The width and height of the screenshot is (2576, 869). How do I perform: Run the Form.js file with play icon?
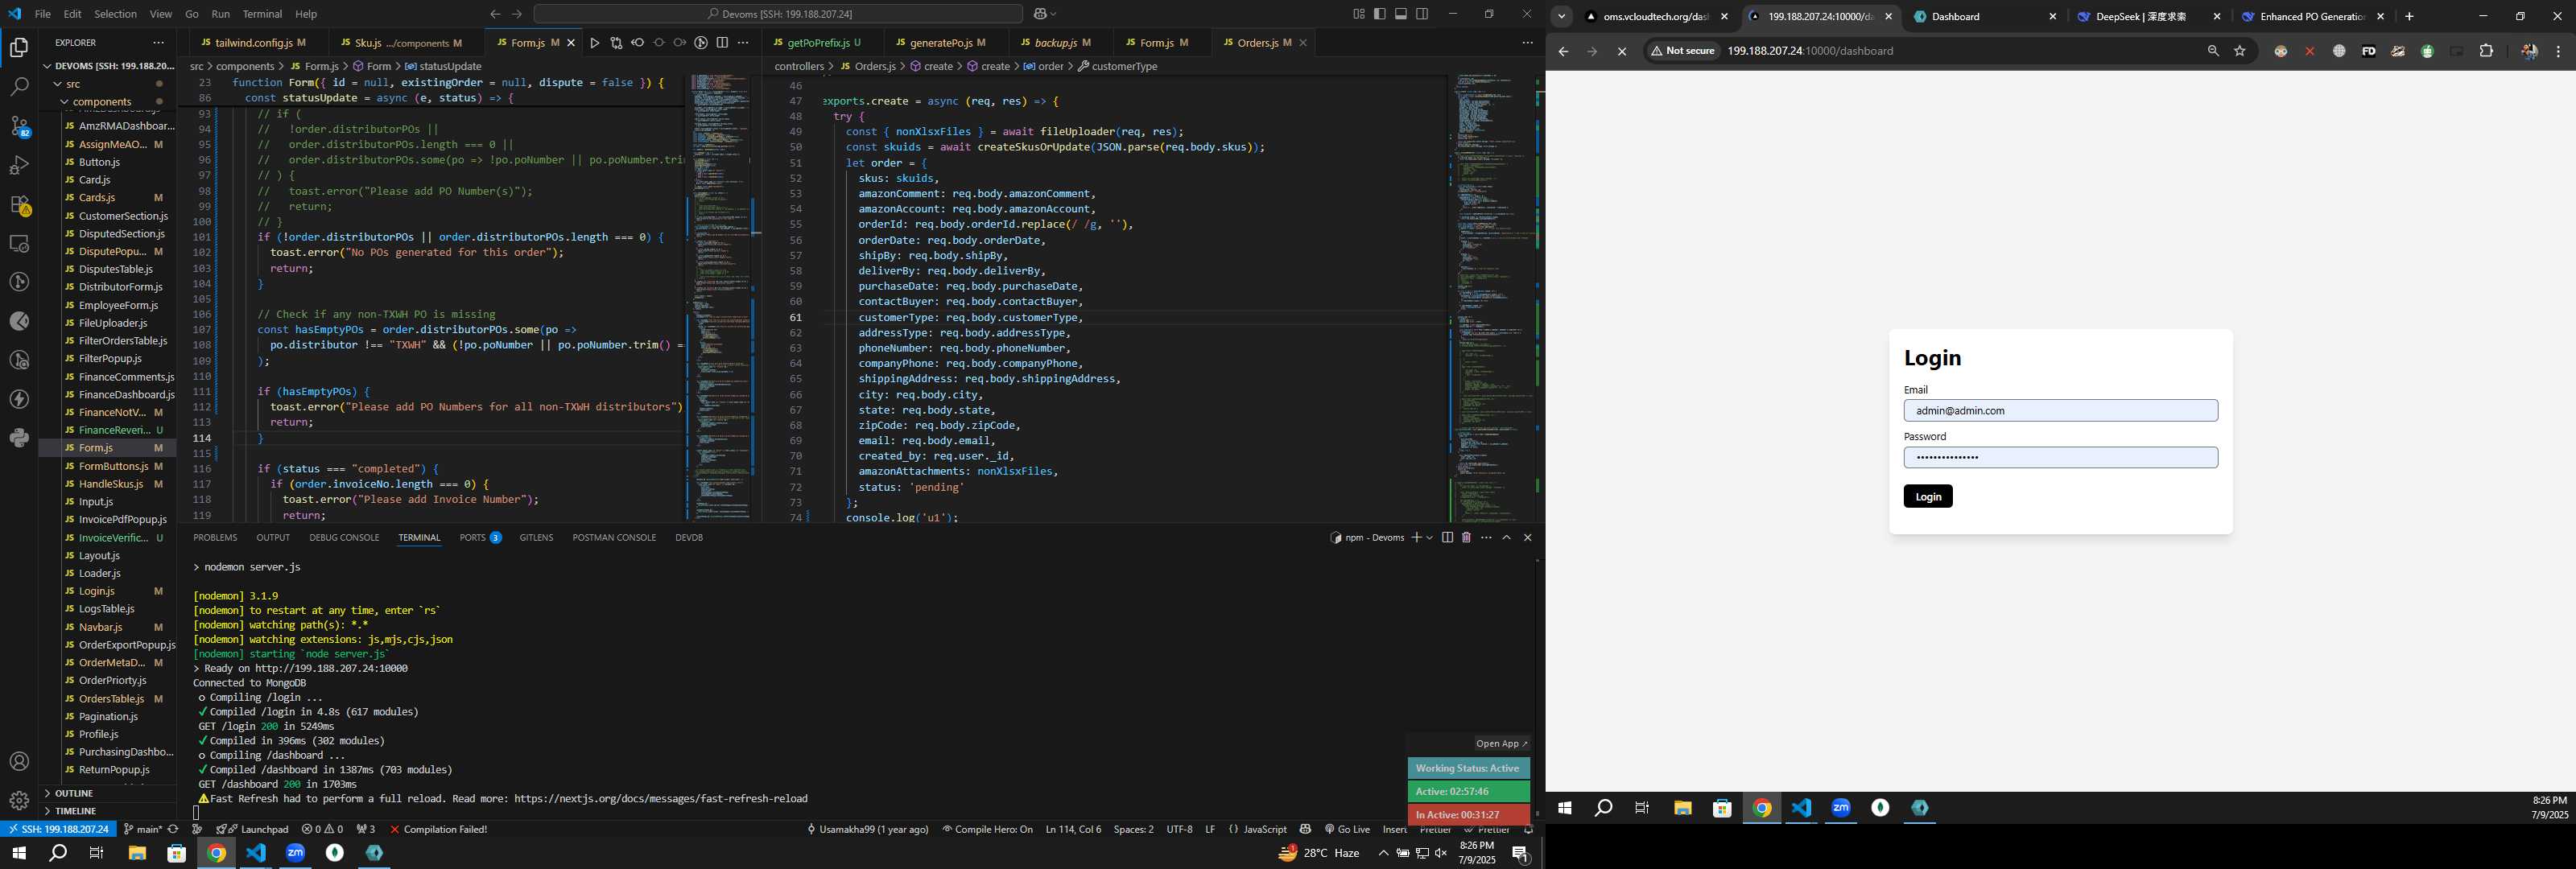595,43
